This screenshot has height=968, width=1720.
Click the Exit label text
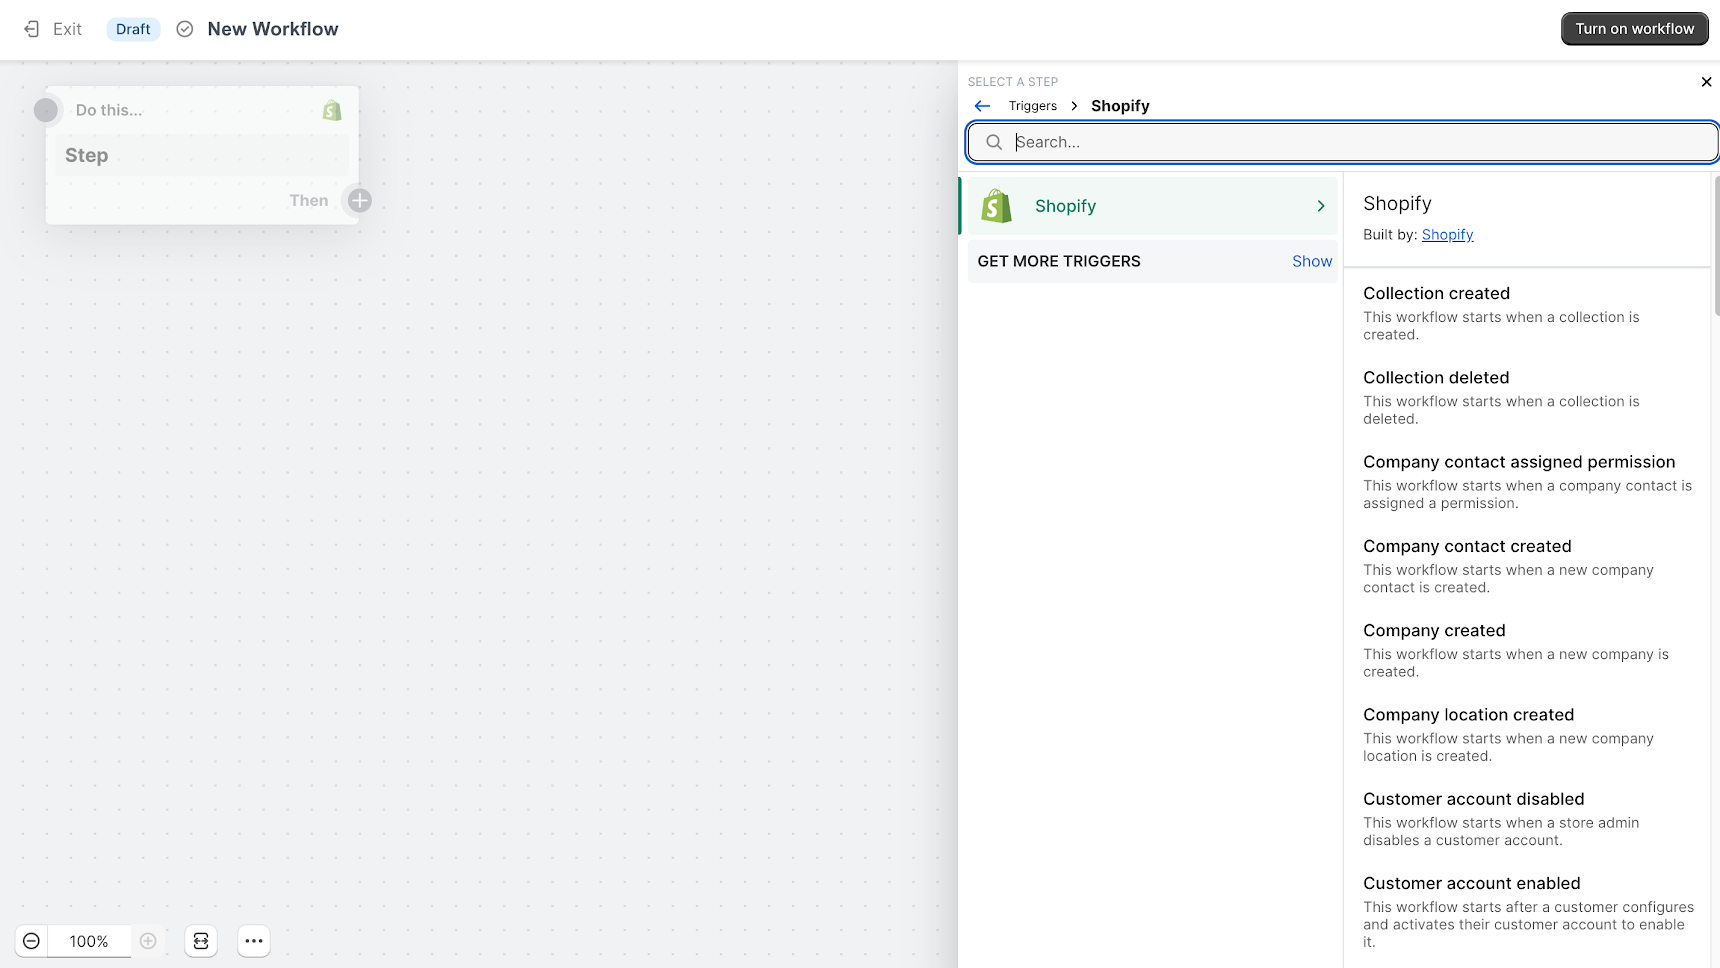[67, 29]
